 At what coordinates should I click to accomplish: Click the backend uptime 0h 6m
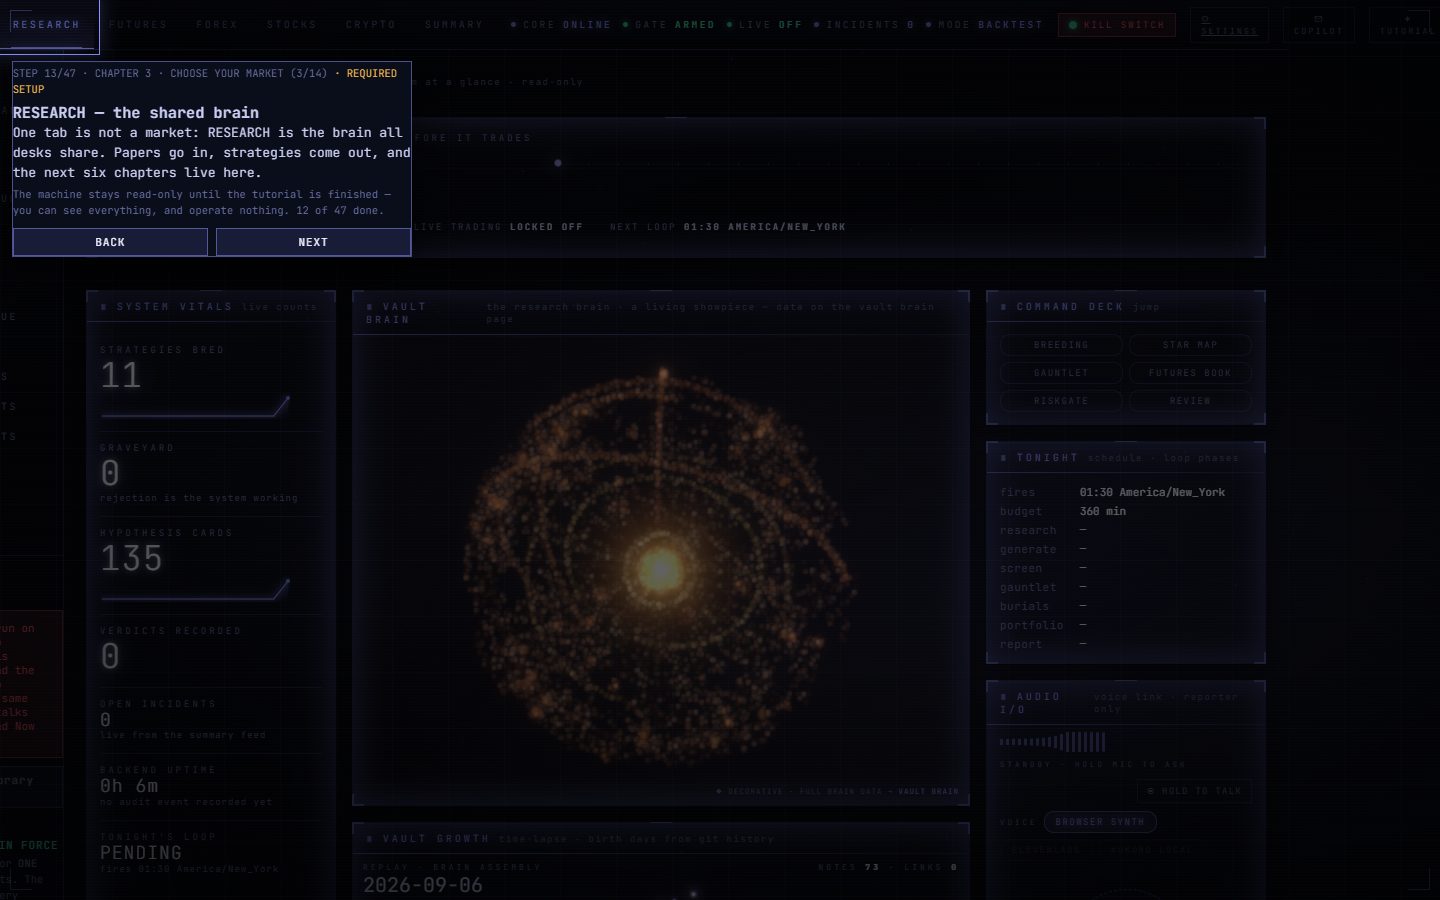click(x=129, y=786)
